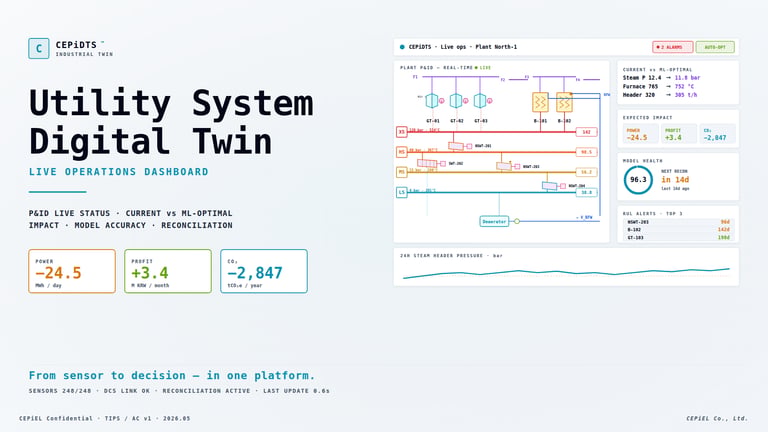768x432 pixels.
Task: Click the XS header value 142 box
Action: (586, 132)
